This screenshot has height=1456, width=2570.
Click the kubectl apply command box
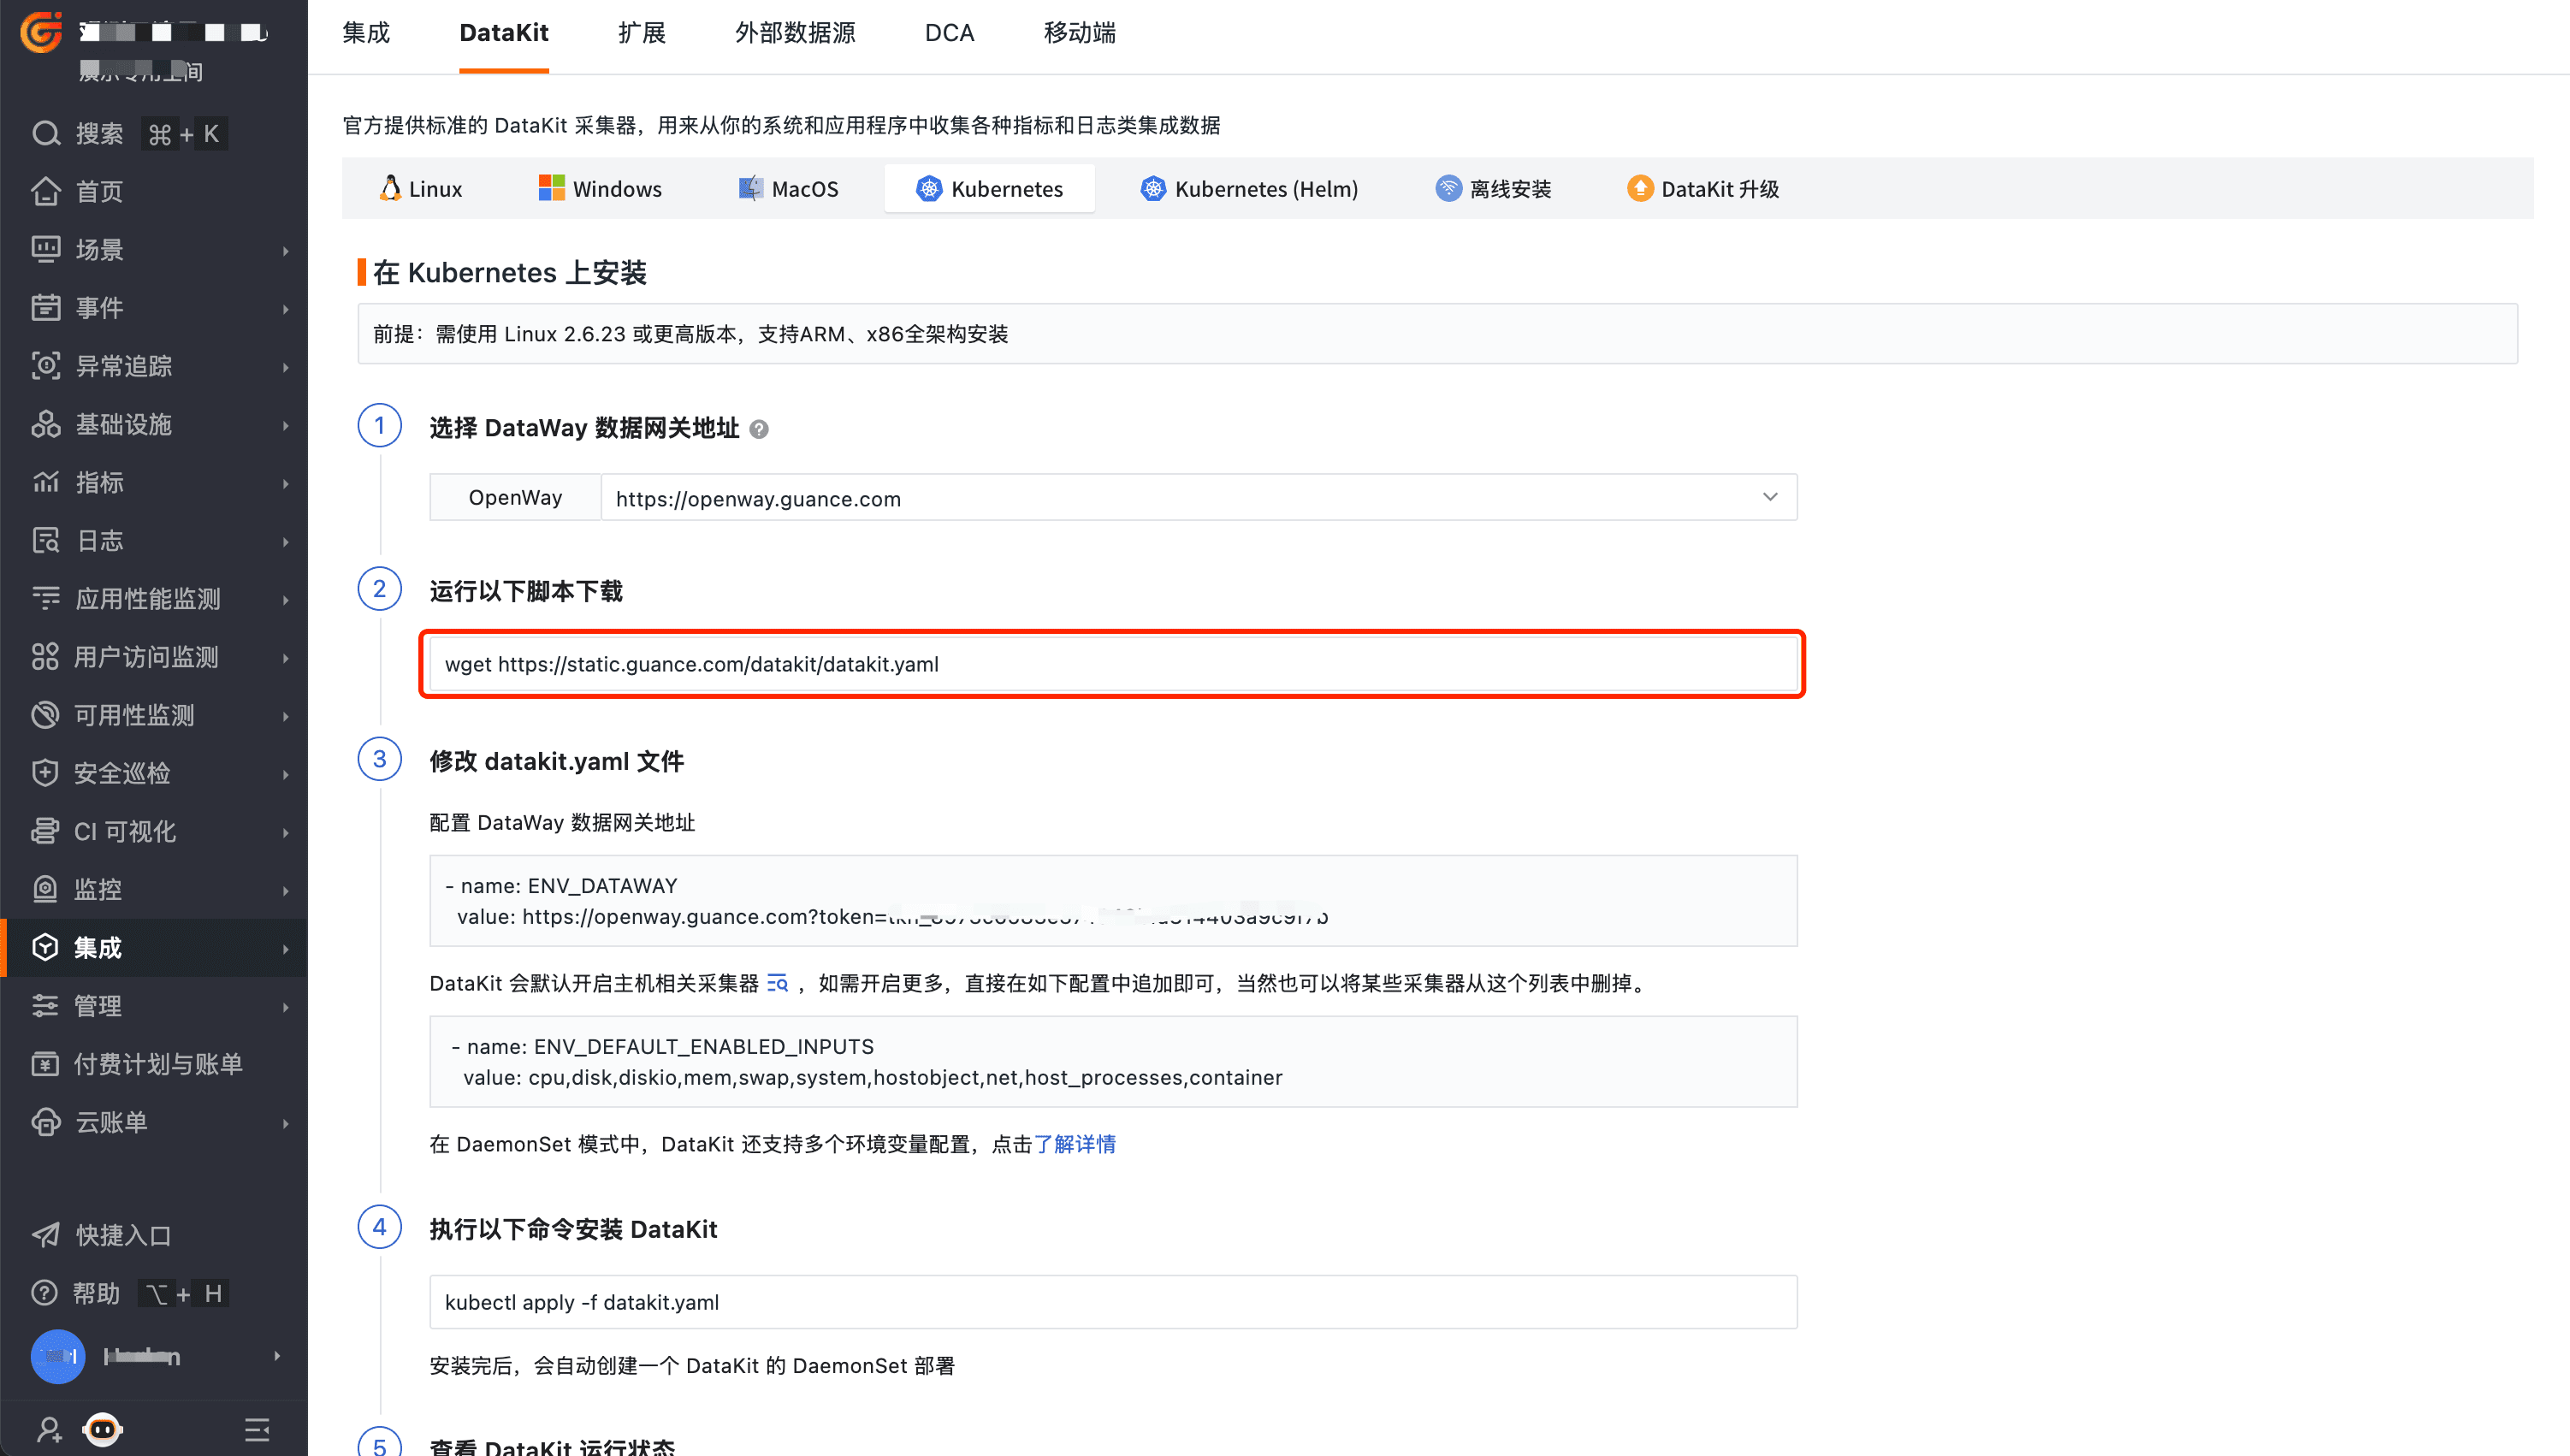coord(1112,1302)
